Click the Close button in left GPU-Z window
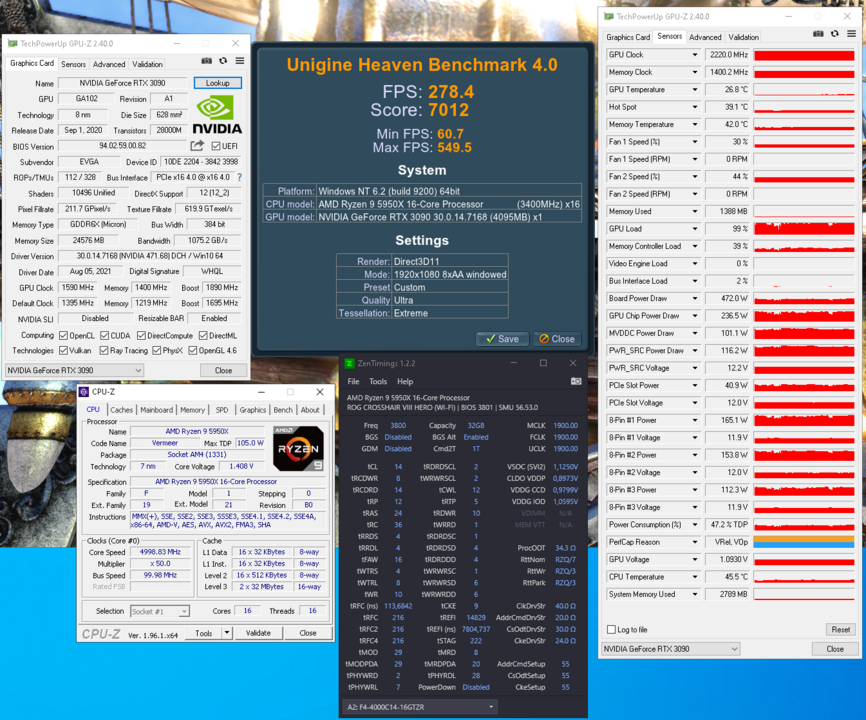 pyautogui.click(x=224, y=370)
